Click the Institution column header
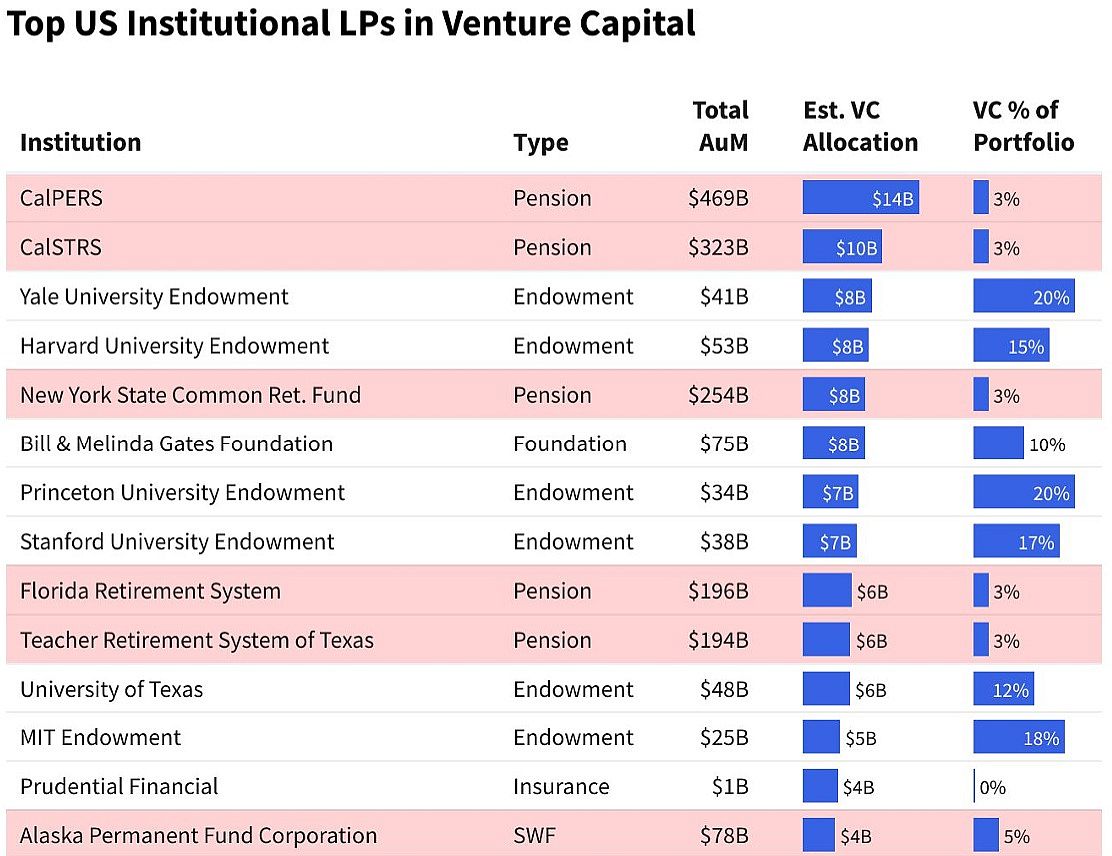1112x856 pixels. [80, 142]
